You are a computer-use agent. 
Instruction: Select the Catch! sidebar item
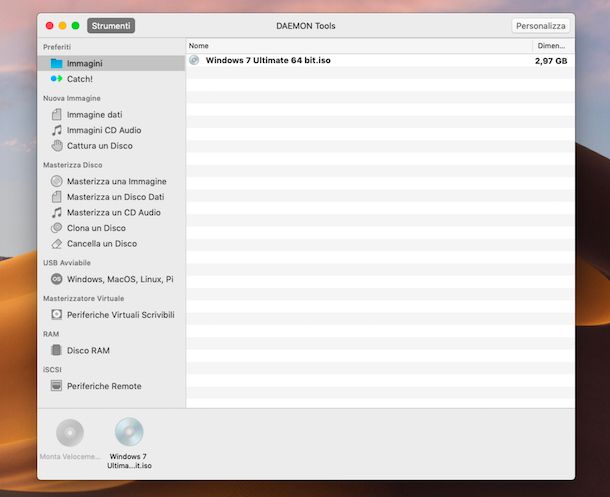tap(79, 79)
